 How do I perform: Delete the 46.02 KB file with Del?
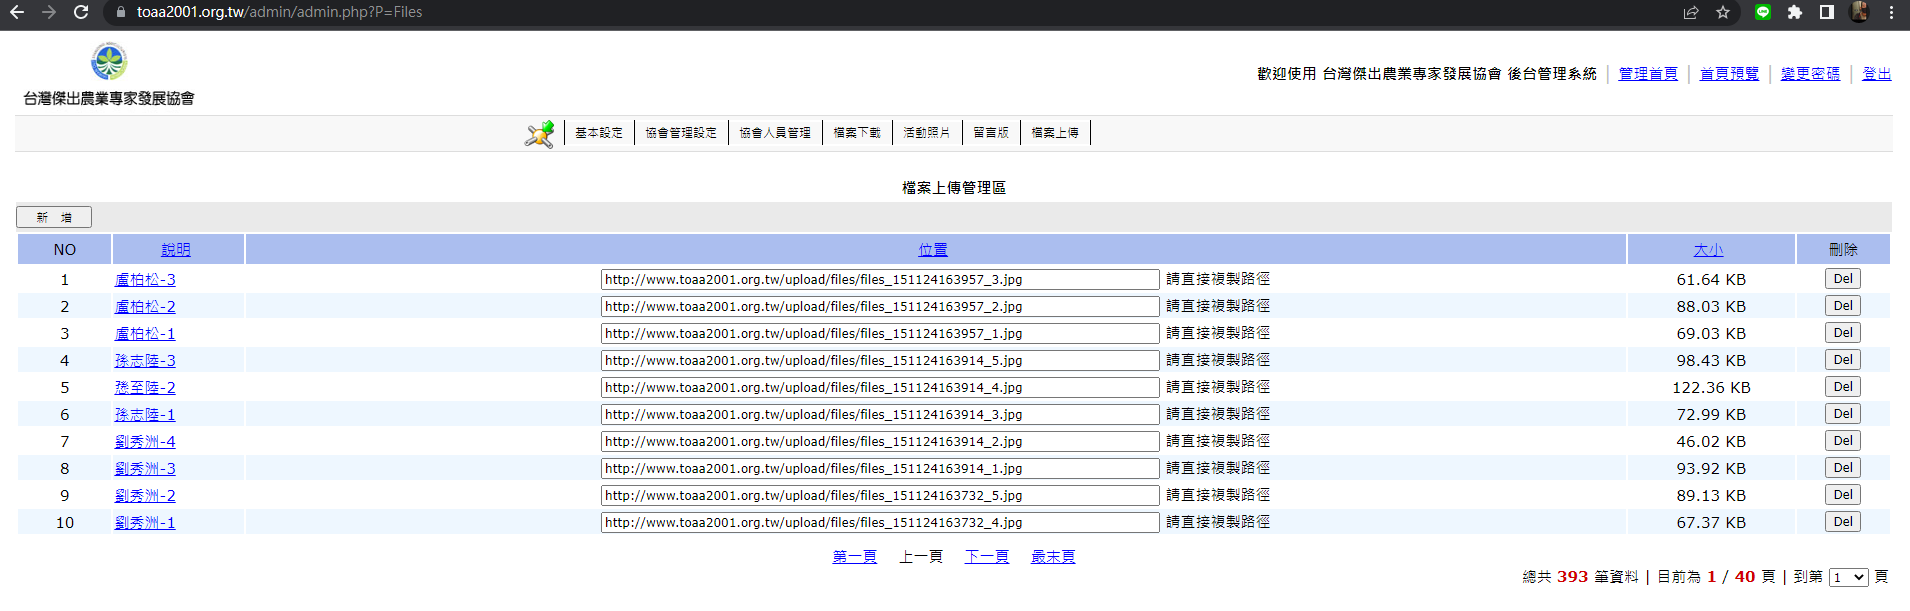[x=1843, y=441]
